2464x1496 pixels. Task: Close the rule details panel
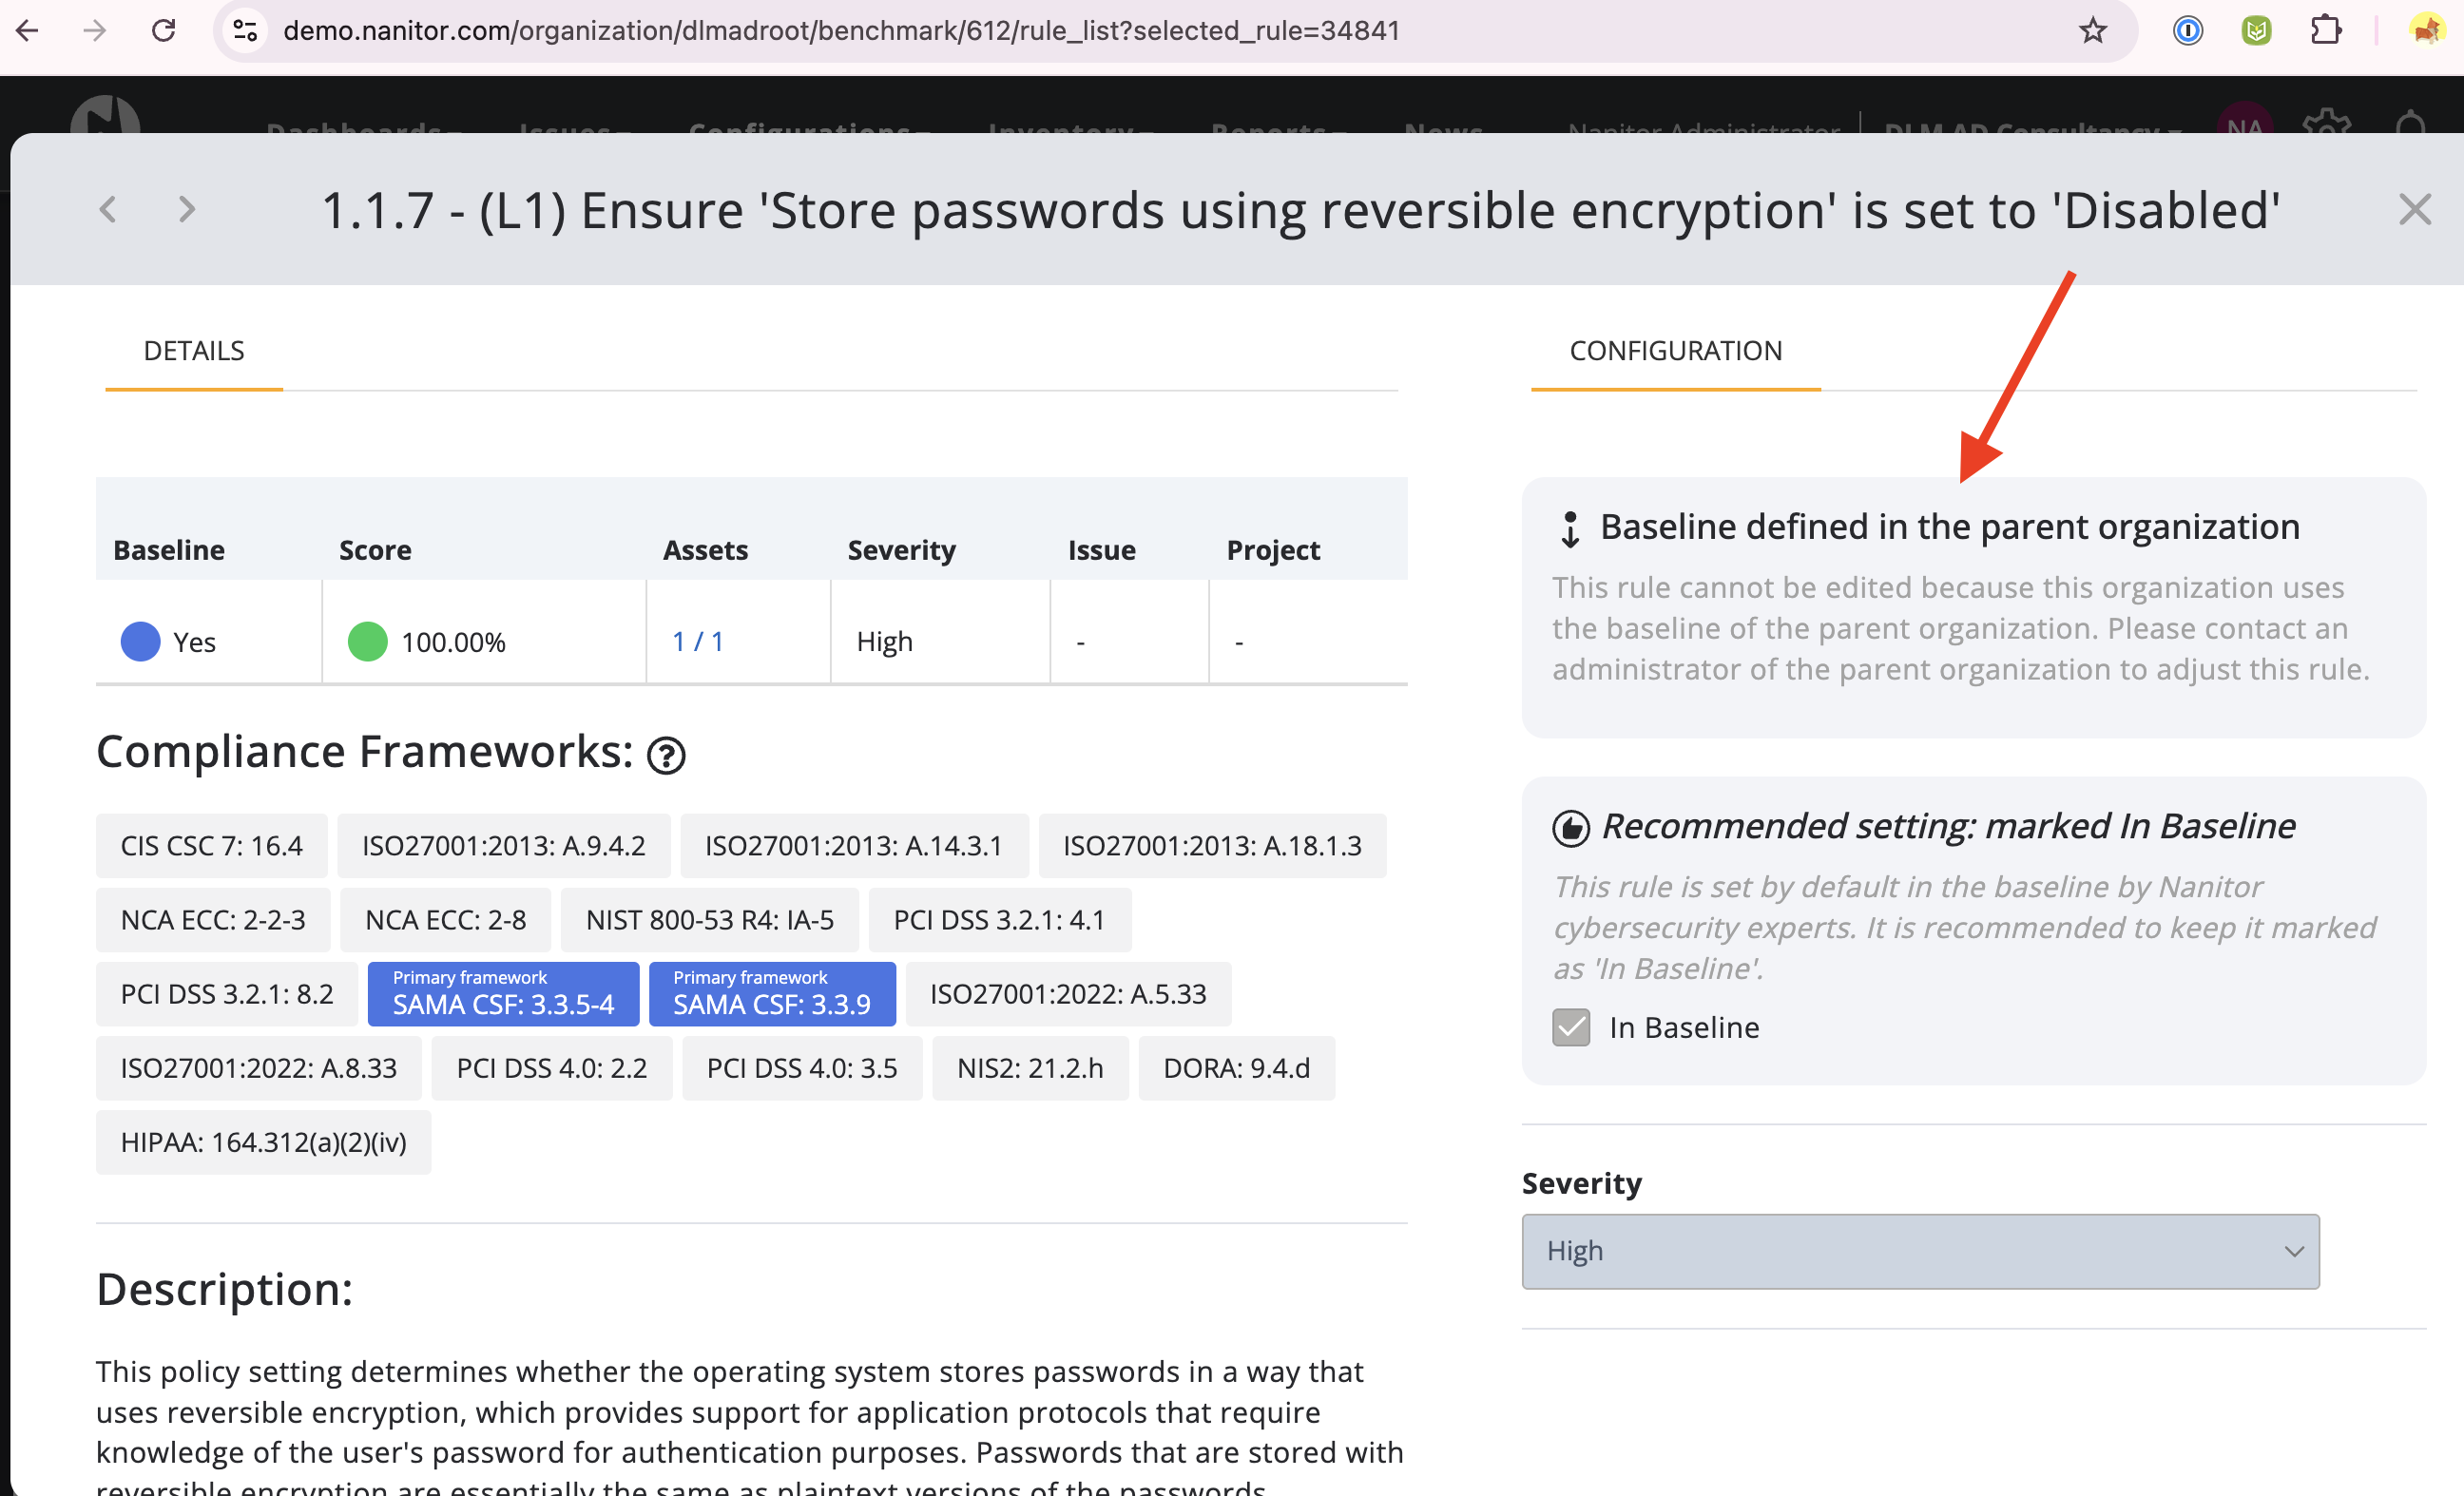[x=2414, y=210]
